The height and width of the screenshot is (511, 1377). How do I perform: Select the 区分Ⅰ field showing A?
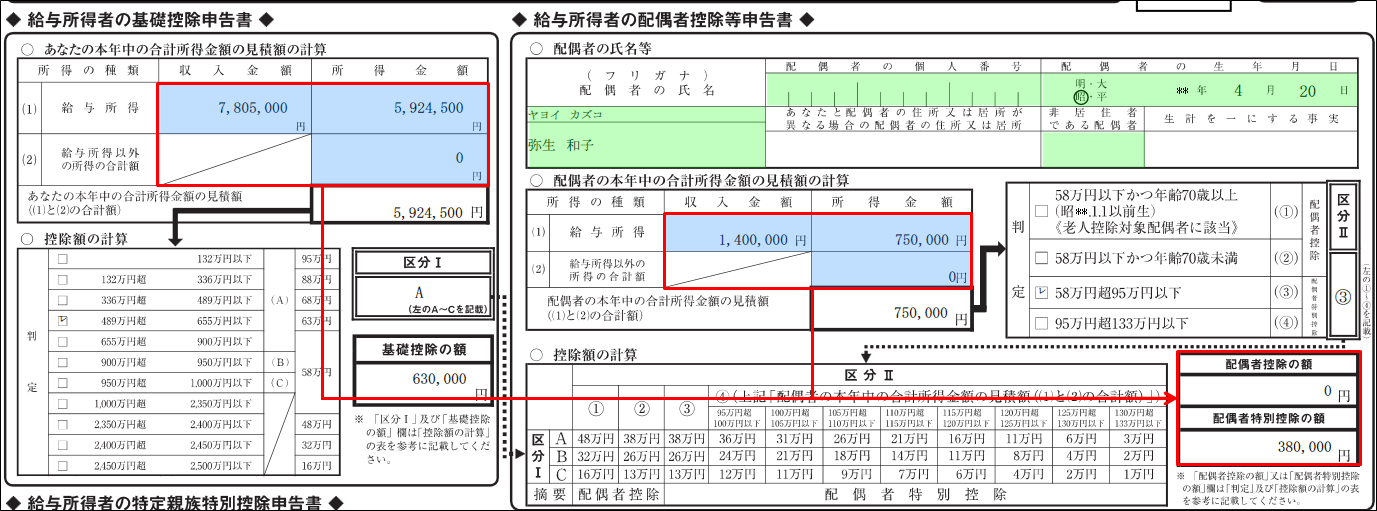pyautogui.click(x=421, y=297)
